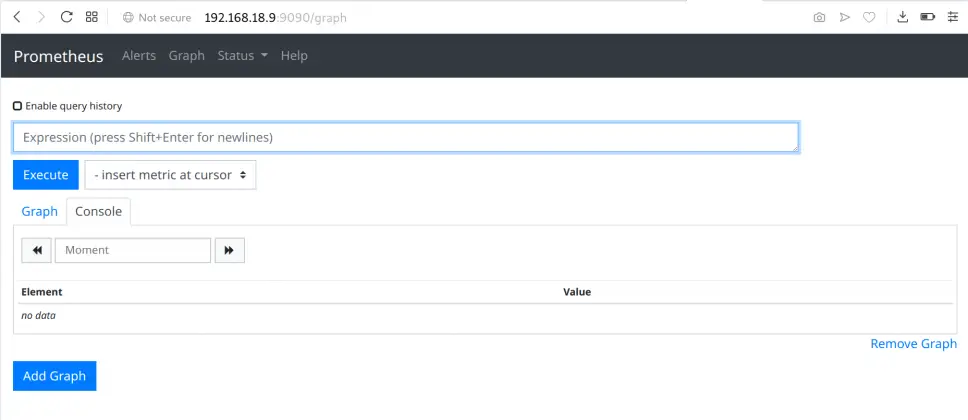This screenshot has width=968, height=420.
Task: Click the heart bookmark icon
Action: click(x=870, y=17)
